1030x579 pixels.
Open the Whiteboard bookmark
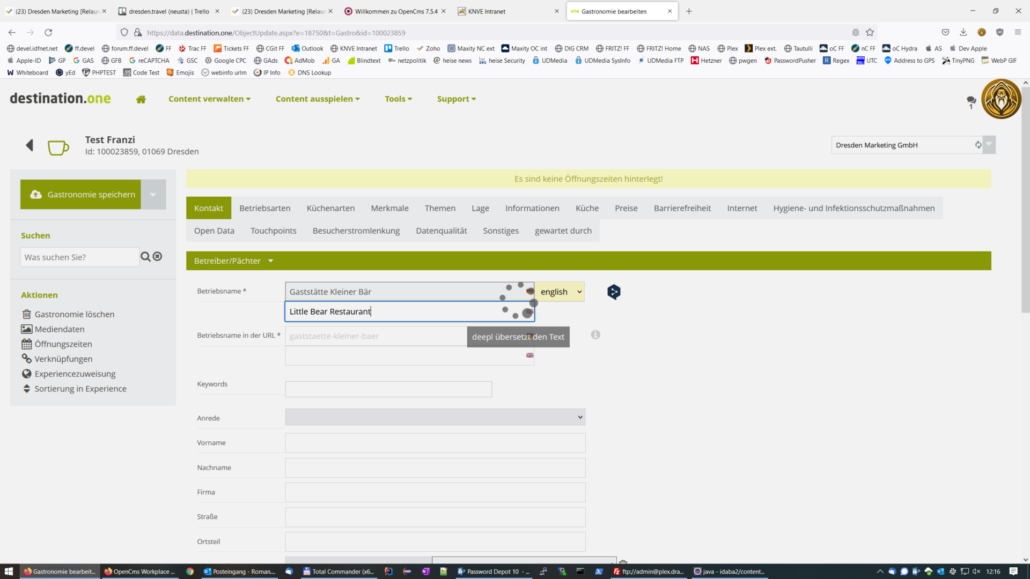[28, 73]
